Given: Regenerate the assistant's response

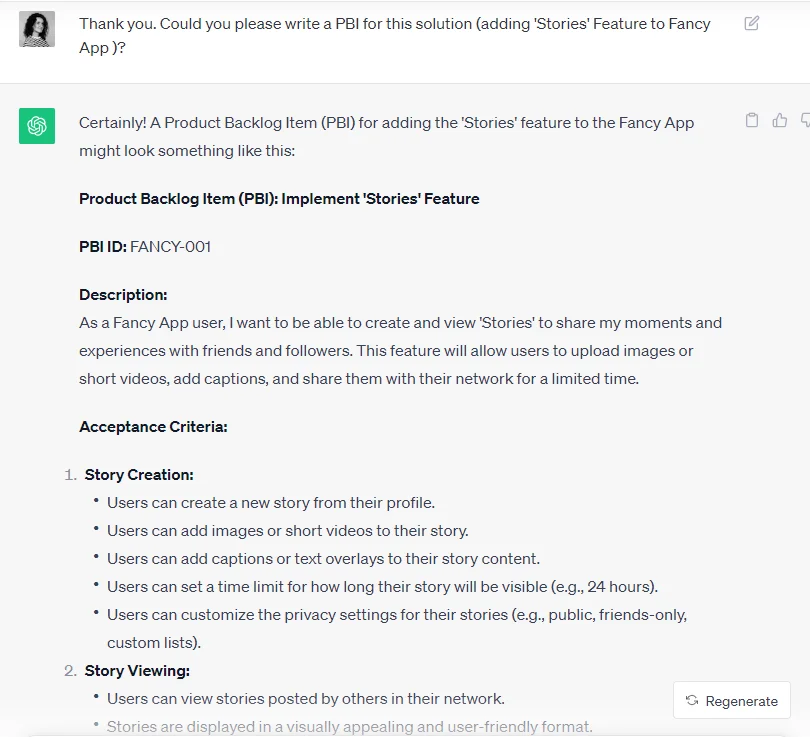Looking at the screenshot, I should 731,700.
